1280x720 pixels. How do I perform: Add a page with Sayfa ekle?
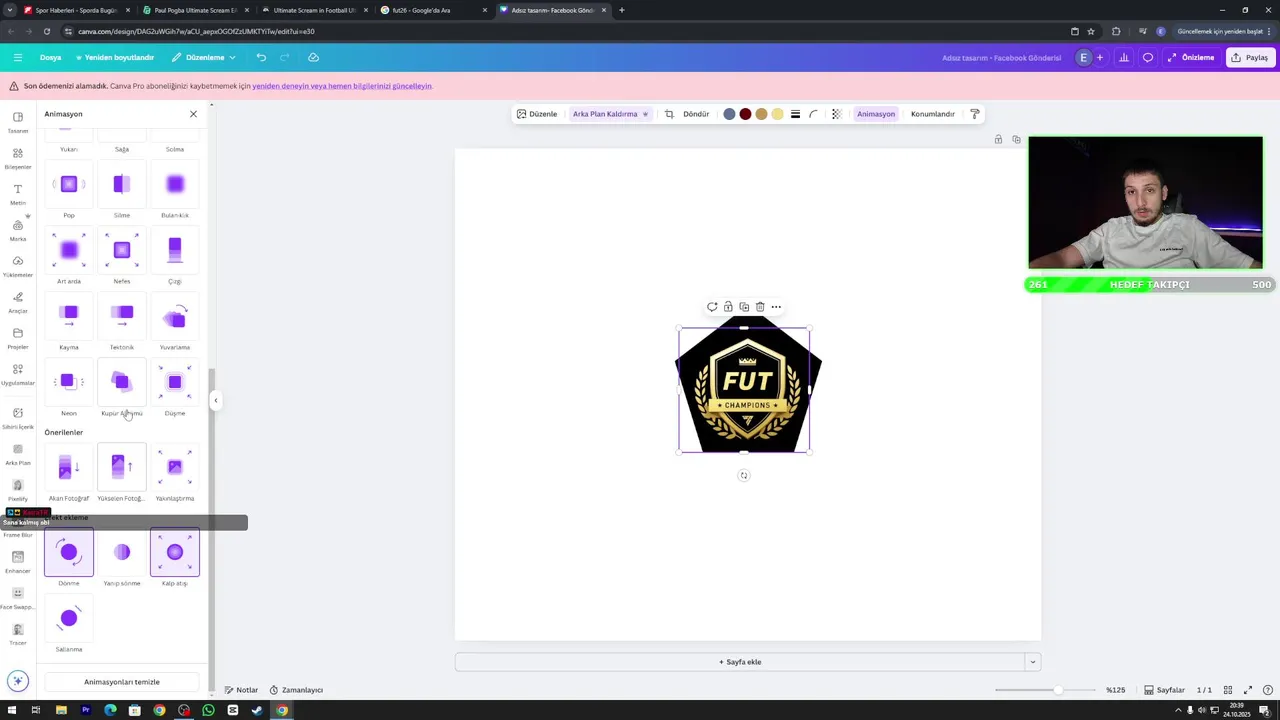740,662
